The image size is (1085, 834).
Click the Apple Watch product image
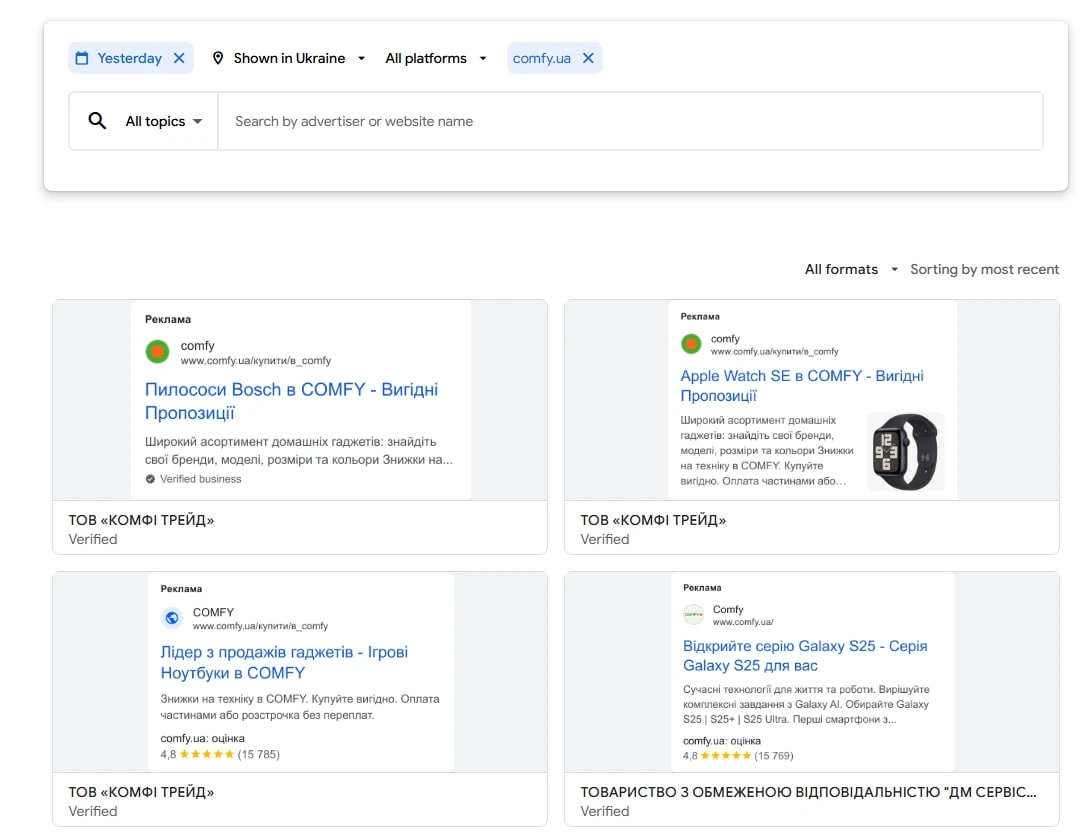pyautogui.click(x=905, y=451)
